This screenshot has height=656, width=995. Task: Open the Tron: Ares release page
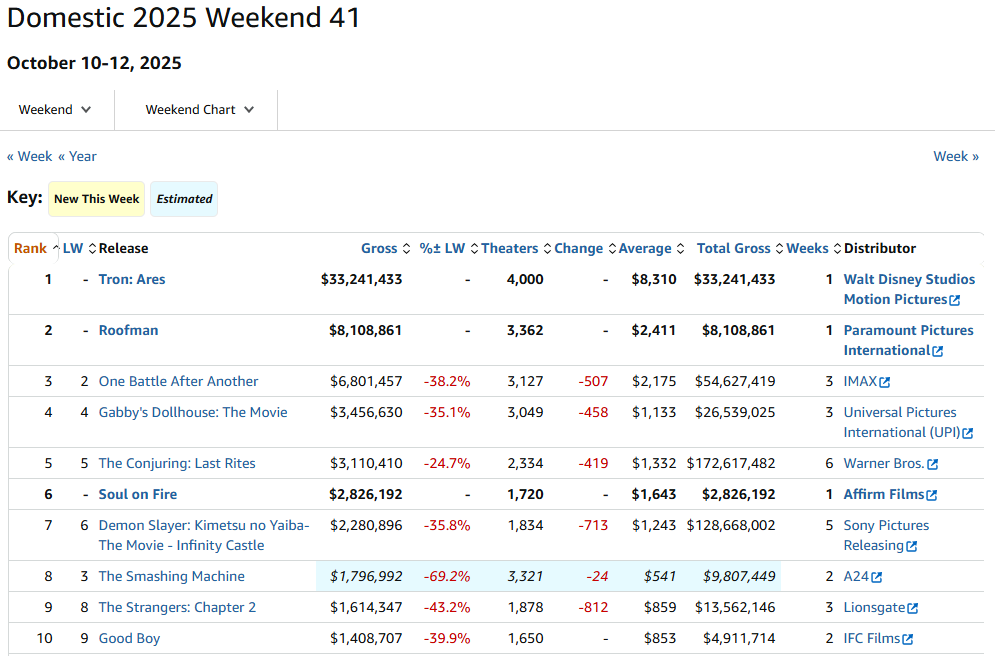[x=132, y=280]
